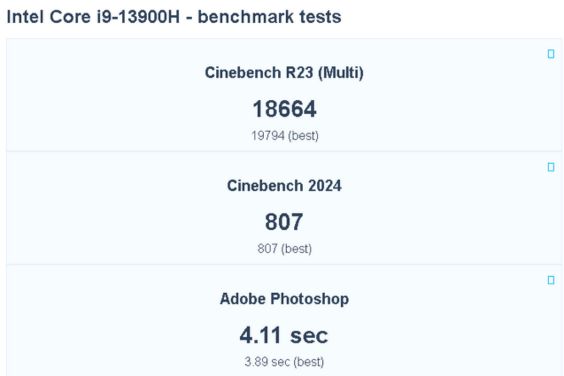Click the word 'Photoshop' in the third card
The height and width of the screenshot is (376, 564).
tap(310, 299)
